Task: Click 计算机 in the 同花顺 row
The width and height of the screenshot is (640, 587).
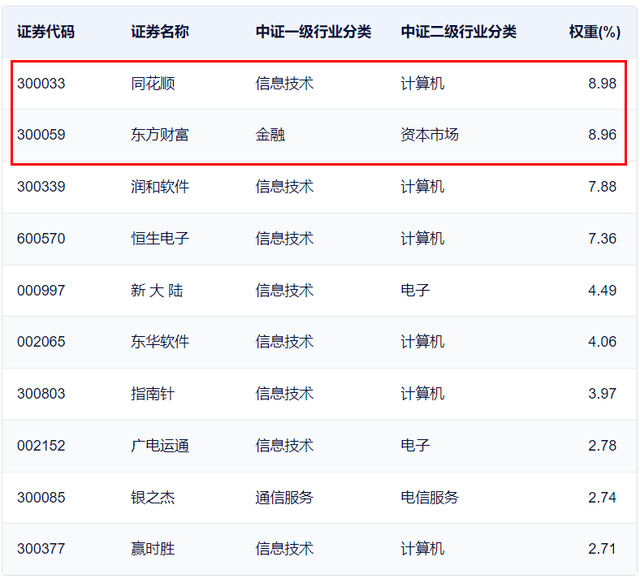Action: (x=422, y=84)
